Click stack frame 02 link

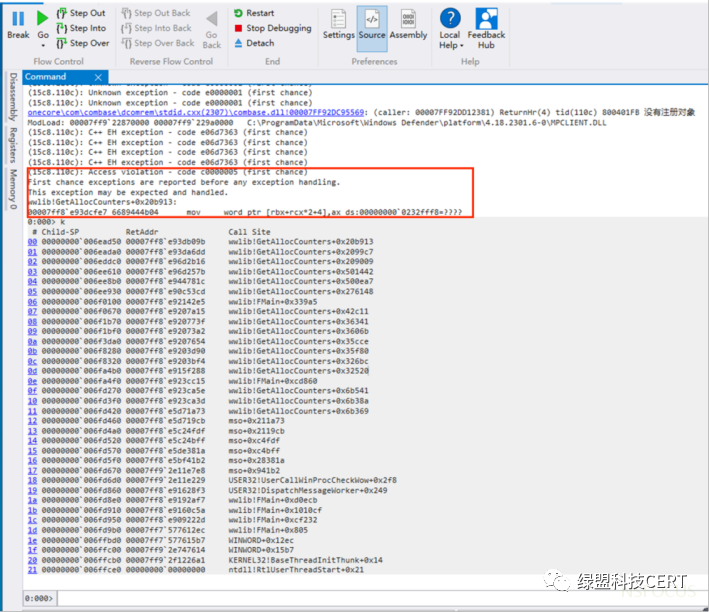pos(32,261)
